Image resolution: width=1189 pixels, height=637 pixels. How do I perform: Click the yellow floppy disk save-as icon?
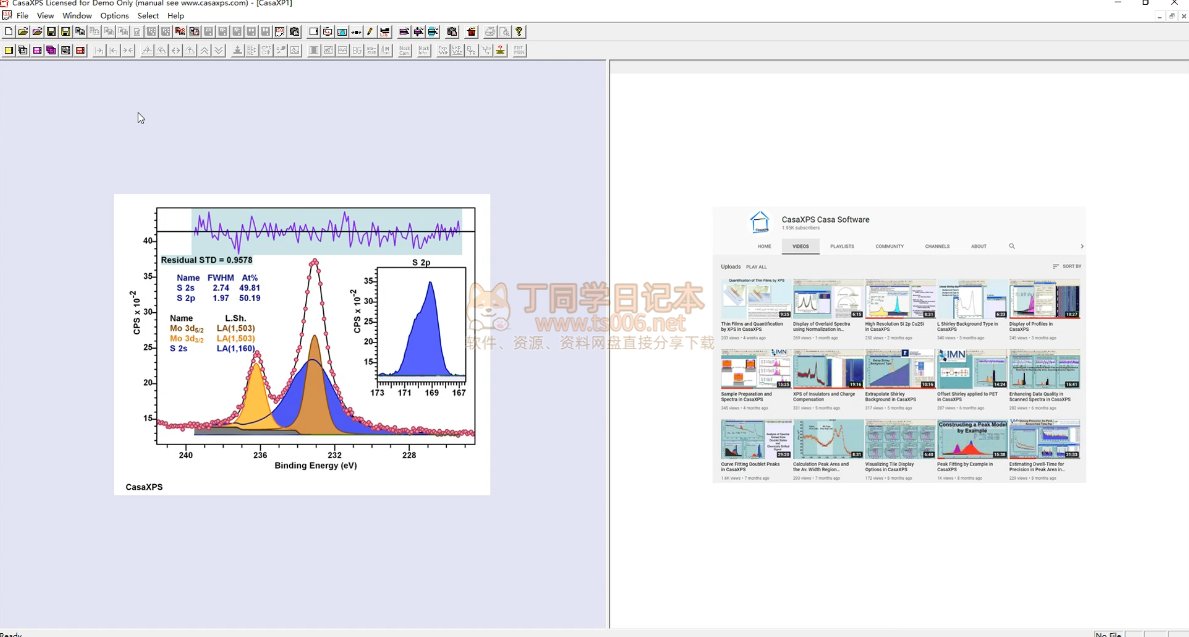tap(65, 32)
